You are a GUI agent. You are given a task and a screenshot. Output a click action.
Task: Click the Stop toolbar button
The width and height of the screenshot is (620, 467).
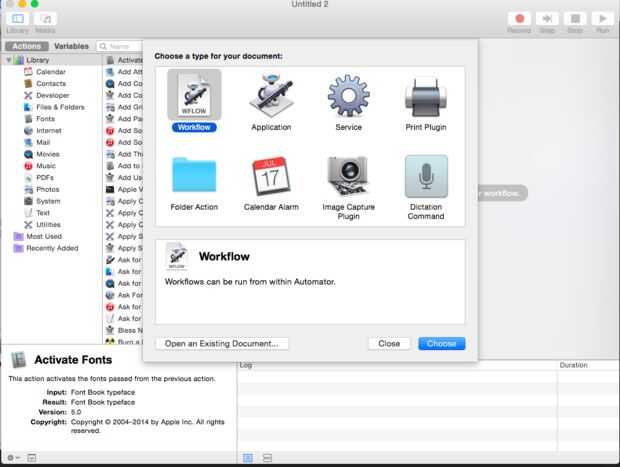pyautogui.click(x=575, y=19)
